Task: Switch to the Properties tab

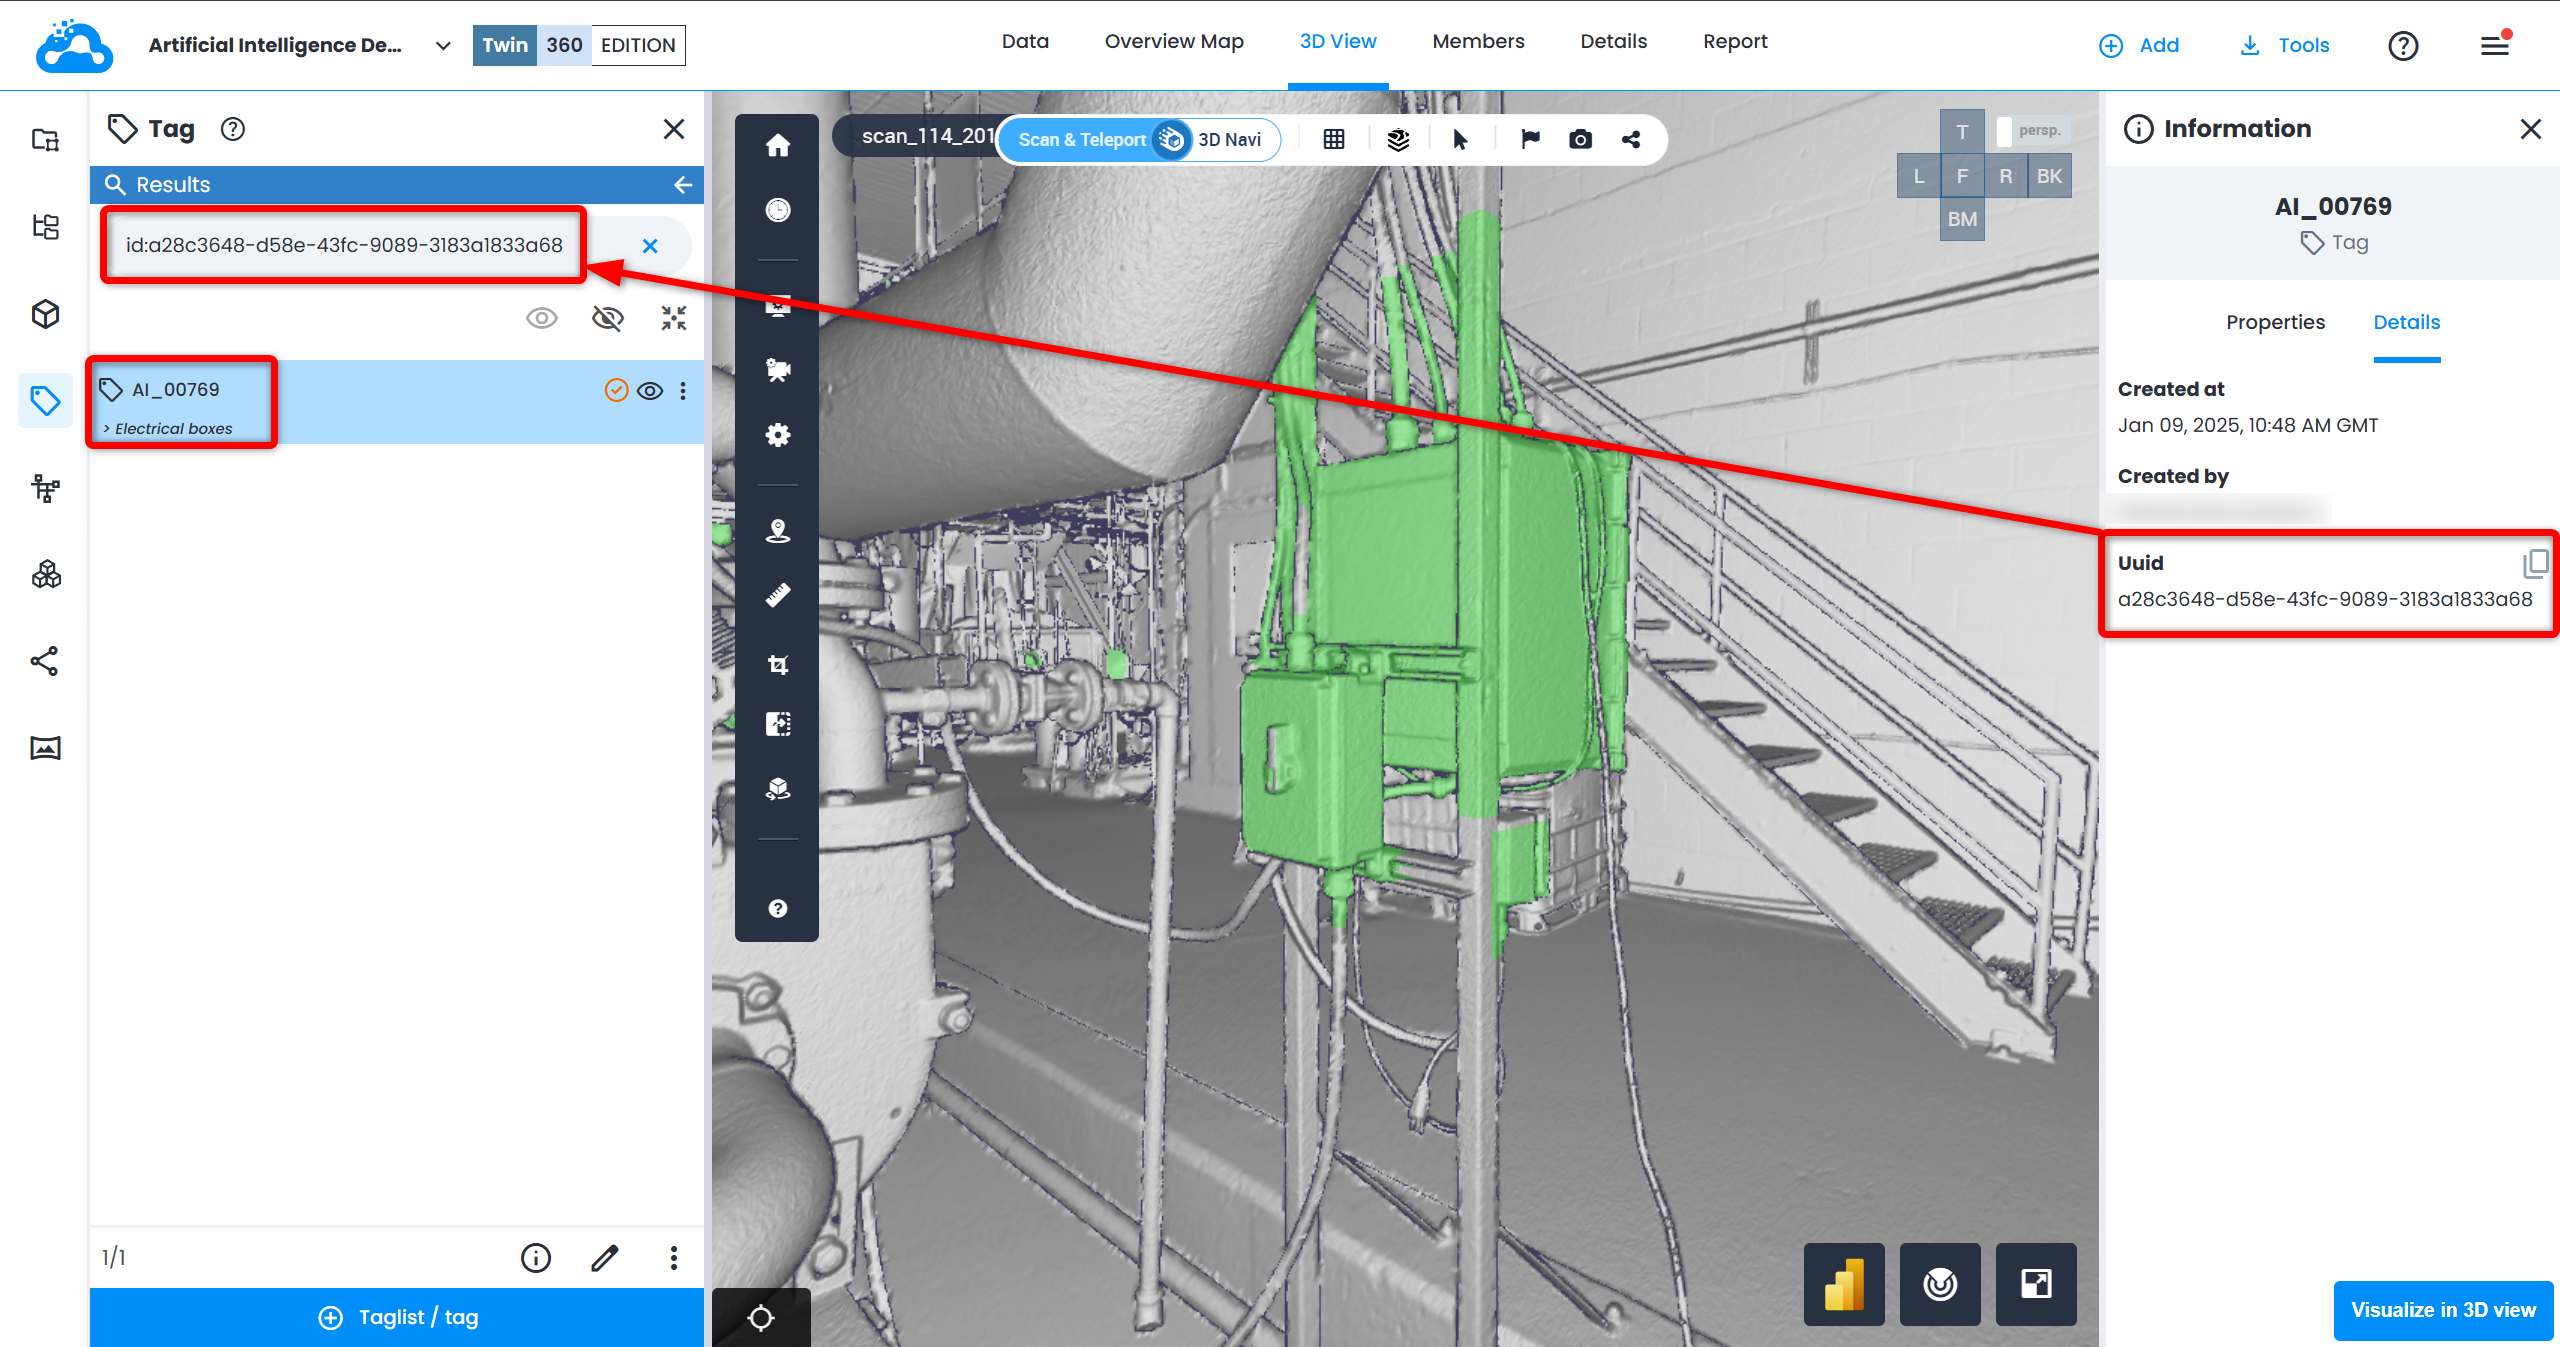Action: click(x=2275, y=322)
